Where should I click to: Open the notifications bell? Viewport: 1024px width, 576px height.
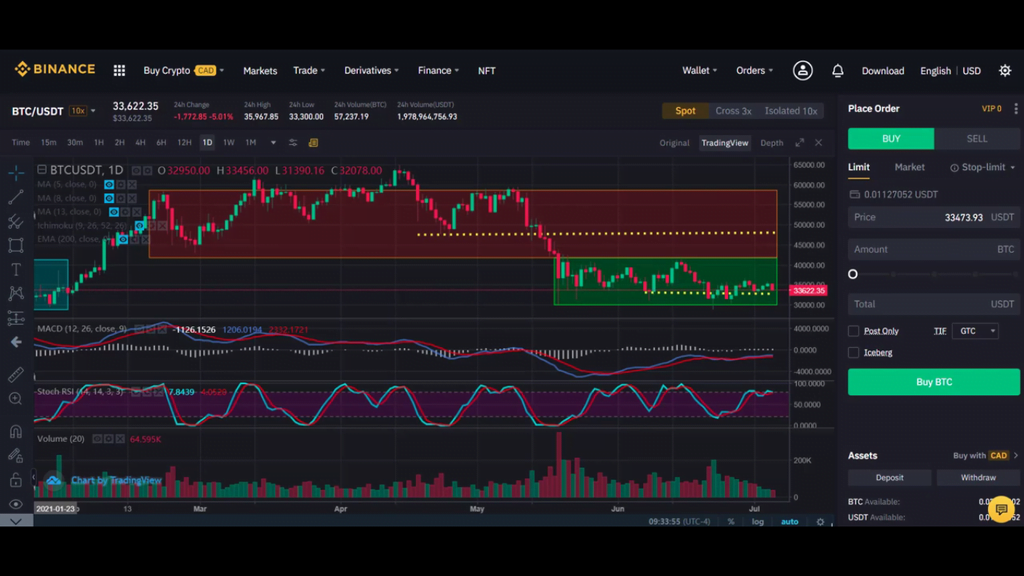pyautogui.click(x=837, y=71)
